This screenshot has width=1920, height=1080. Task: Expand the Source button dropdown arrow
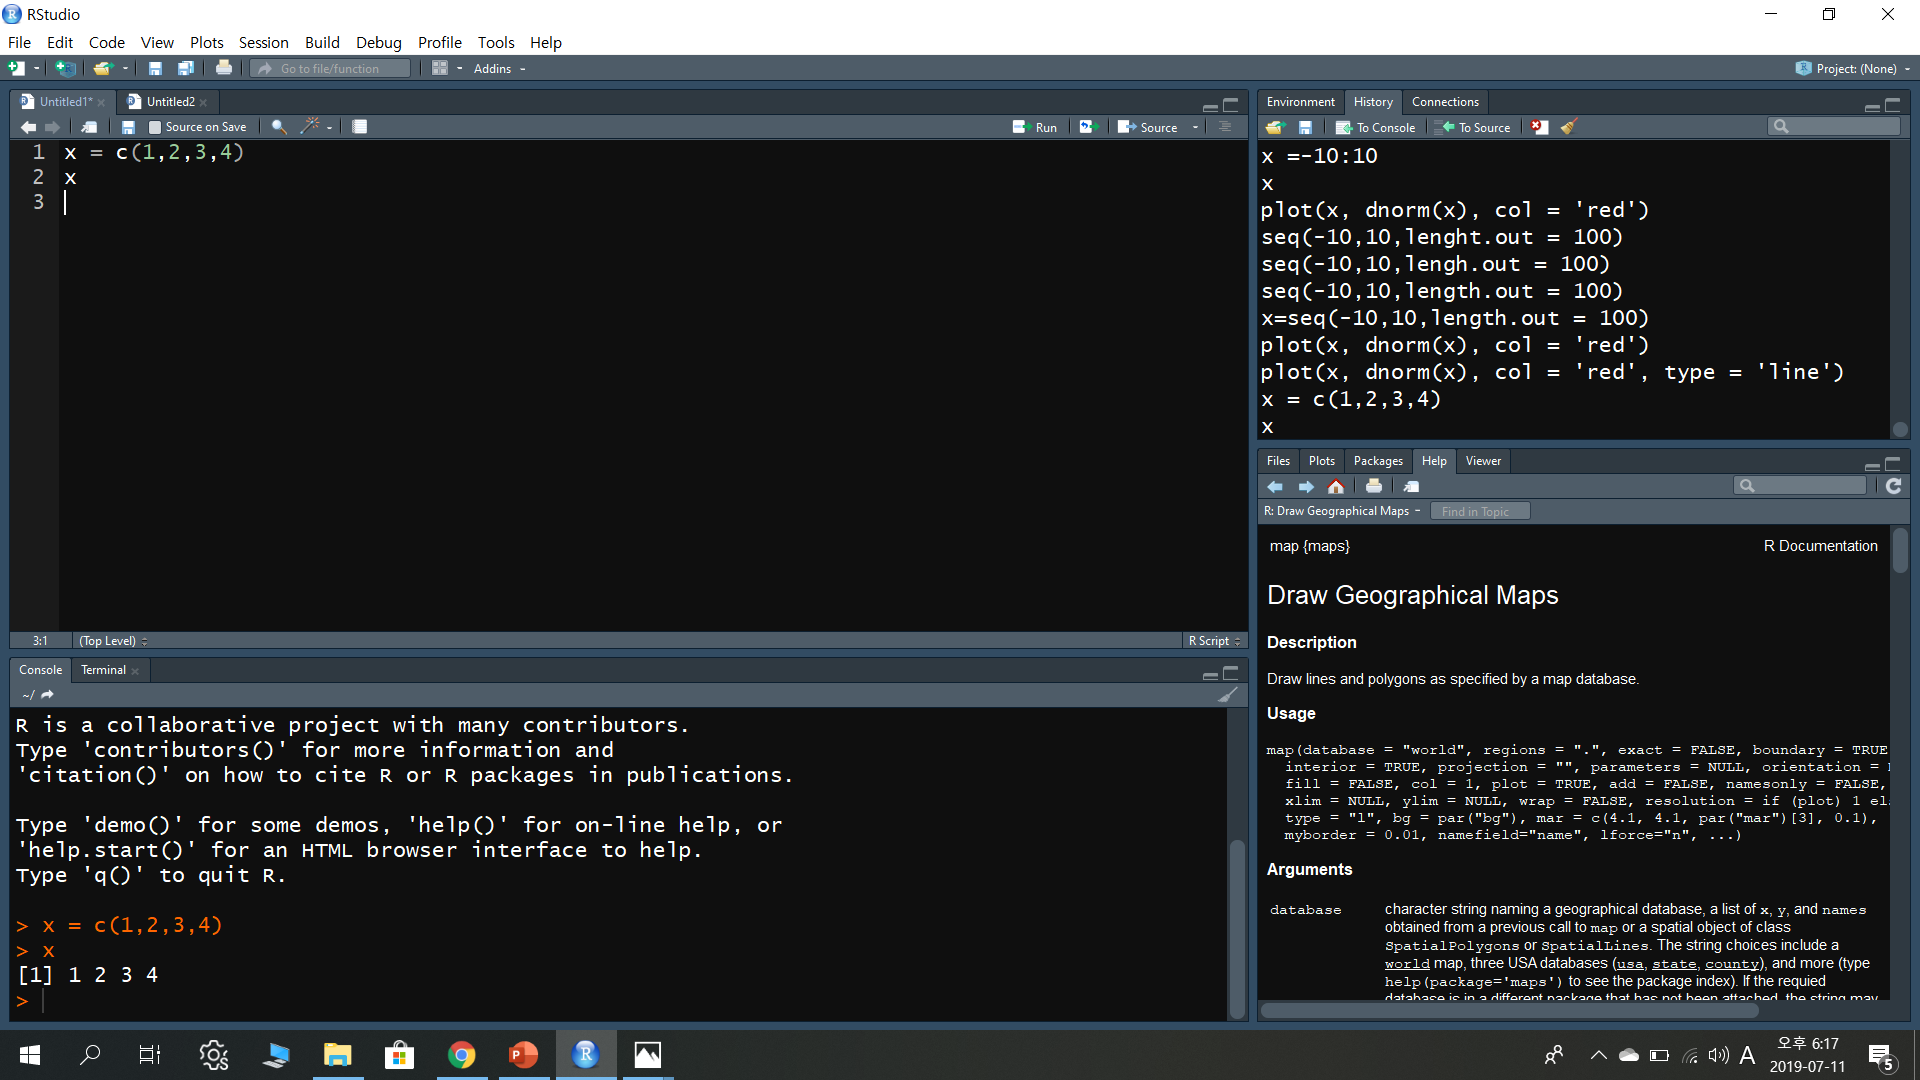(1195, 127)
